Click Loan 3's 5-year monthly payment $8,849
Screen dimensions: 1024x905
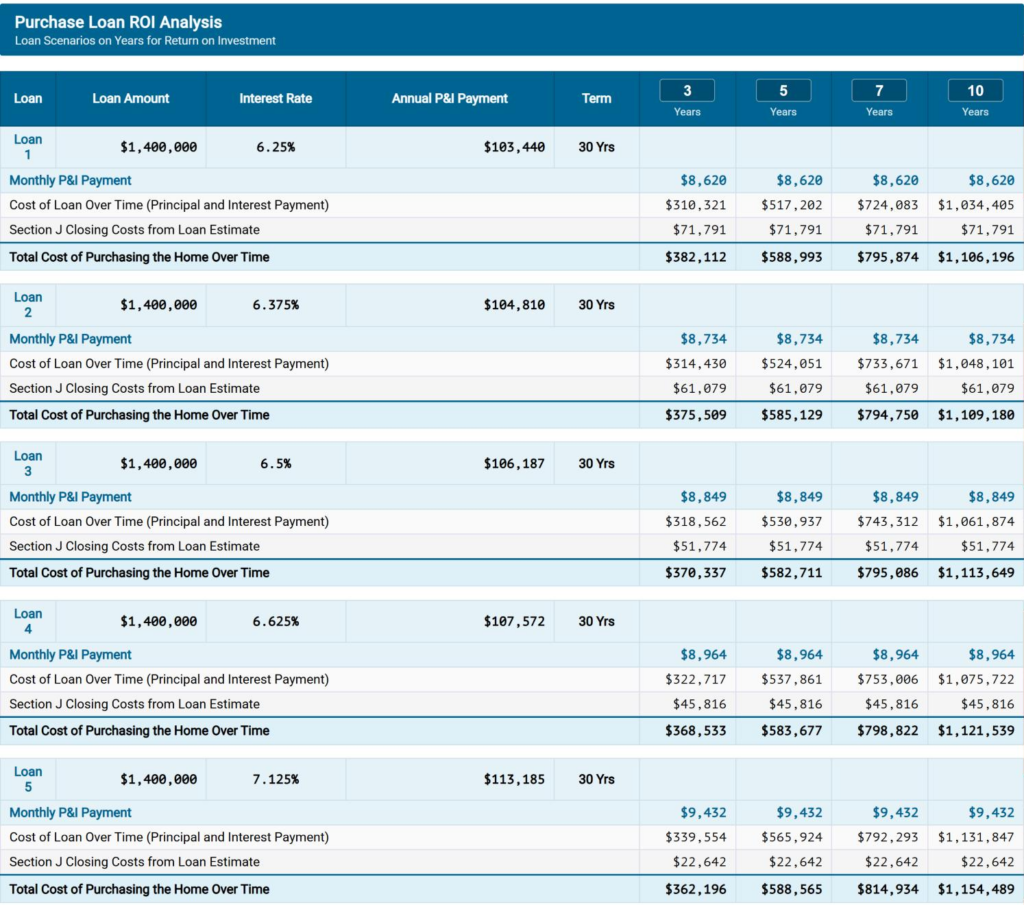click(799, 498)
